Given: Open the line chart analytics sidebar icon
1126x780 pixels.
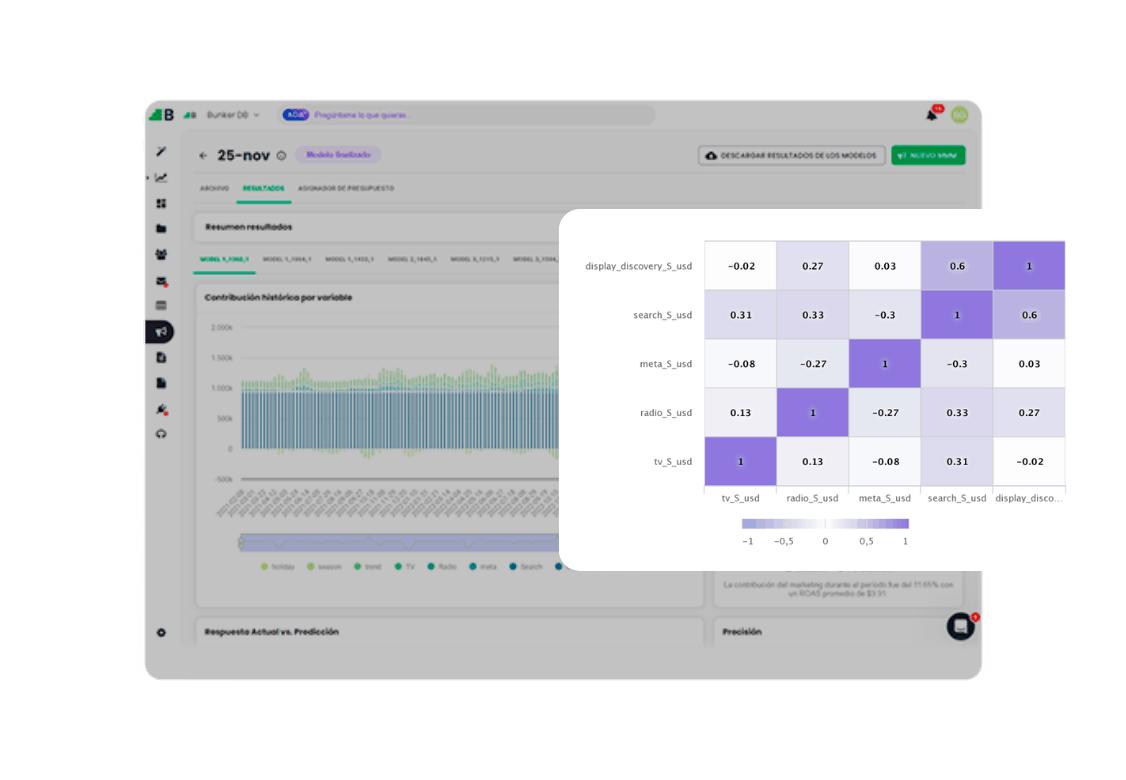Looking at the screenshot, I should click(162, 177).
